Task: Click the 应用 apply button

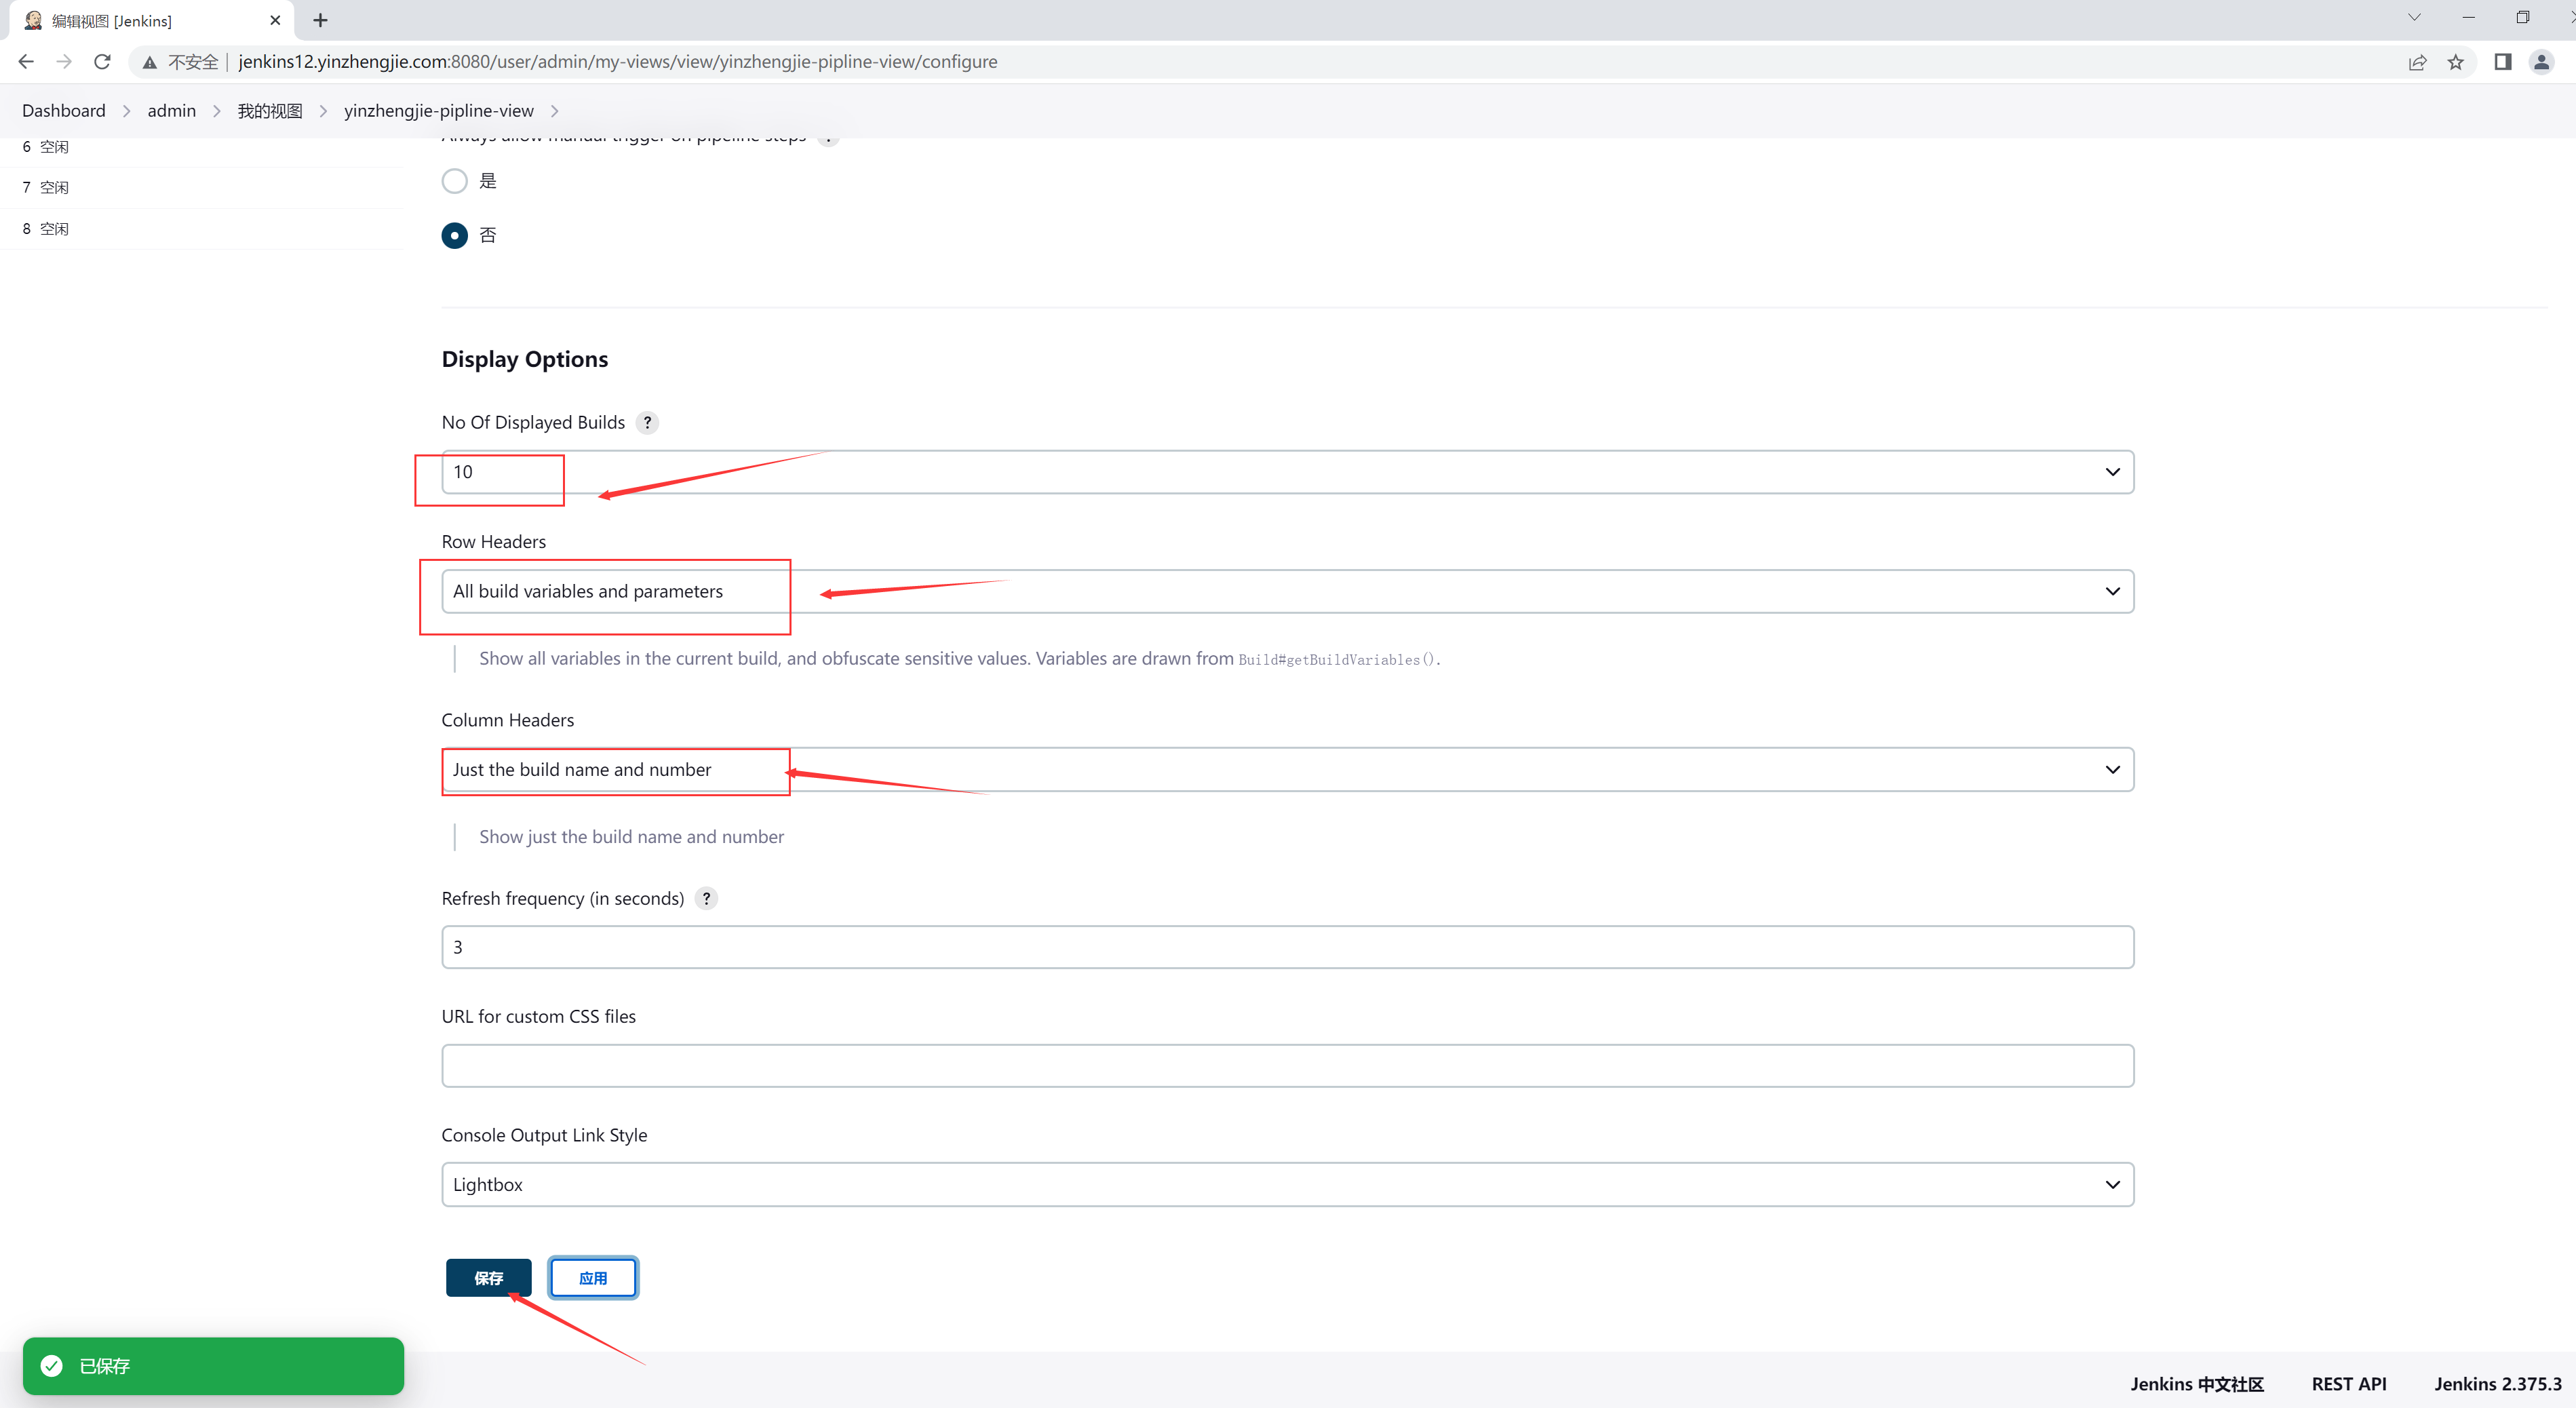Action: pyautogui.click(x=593, y=1278)
